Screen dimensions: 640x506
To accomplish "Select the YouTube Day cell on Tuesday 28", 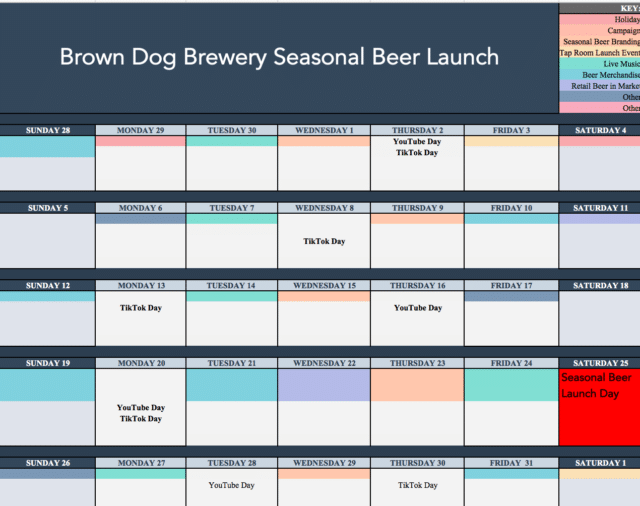I will coord(231,487).
